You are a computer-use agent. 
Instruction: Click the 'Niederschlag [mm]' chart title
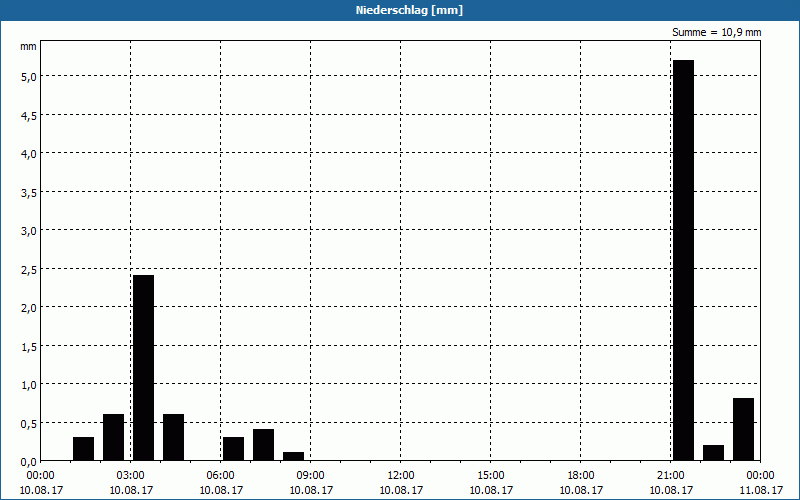tap(409, 10)
